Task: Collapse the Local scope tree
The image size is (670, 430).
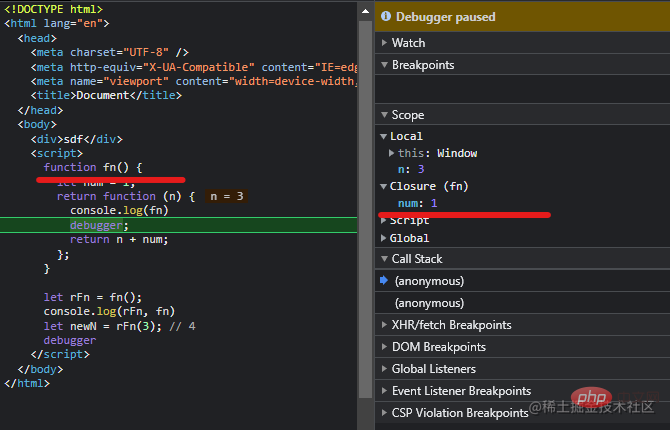Action: click(383, 136)
